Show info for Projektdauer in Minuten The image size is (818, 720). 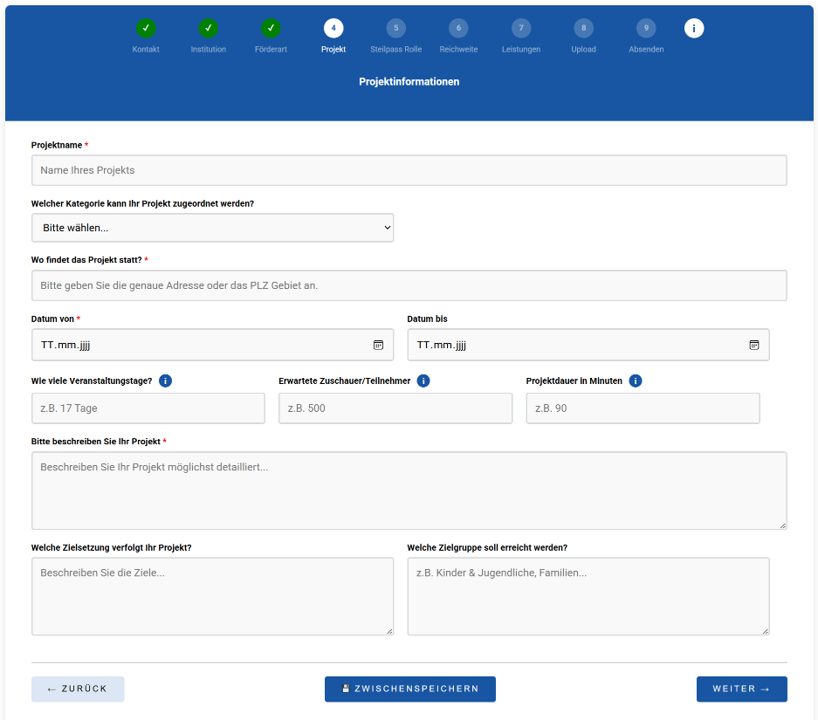635,381
